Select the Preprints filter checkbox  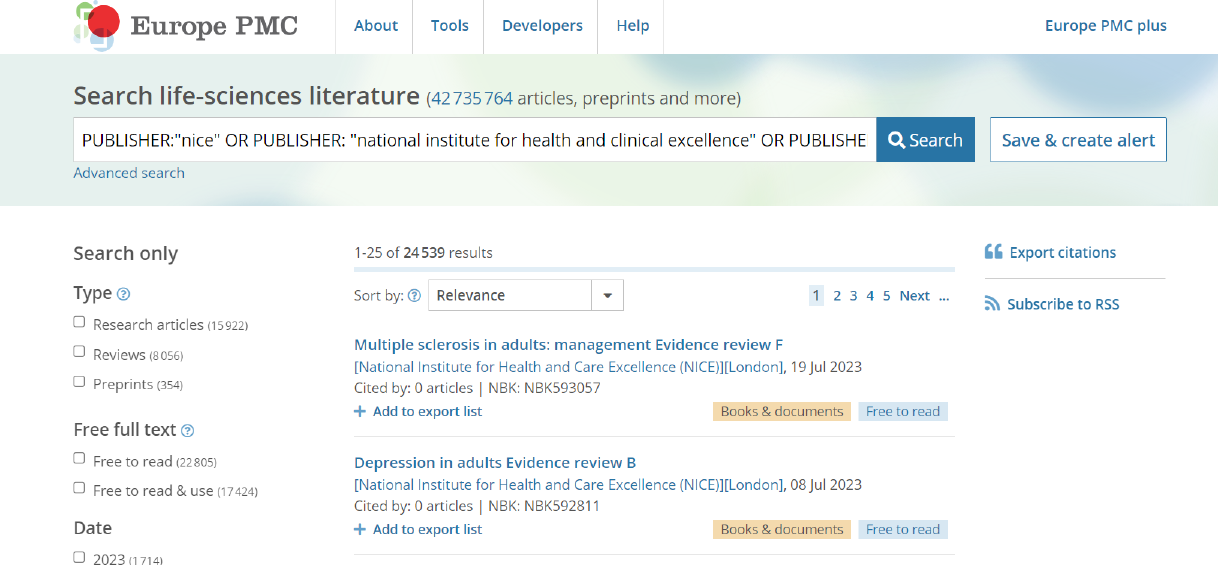(x=79, y=381)
